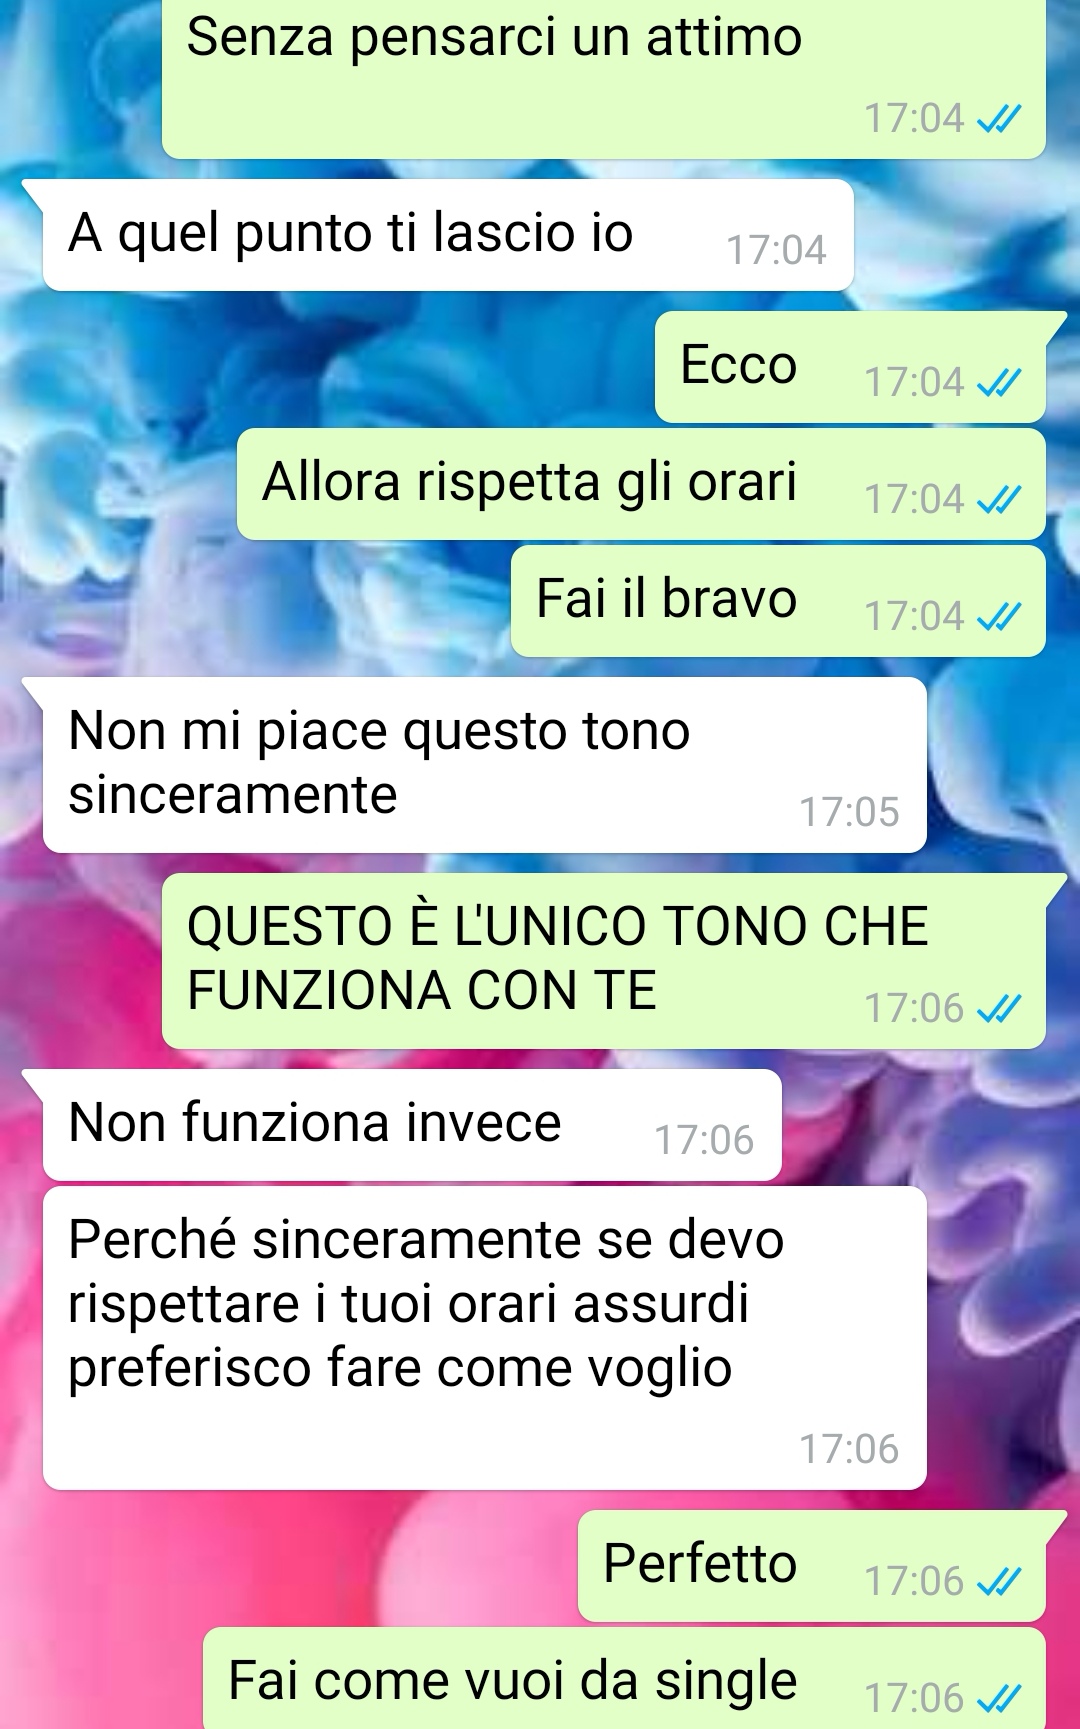Select 'Fai come vuoi da single' message
This screenshot has height=1729, width=1080.
(624, 1678)
